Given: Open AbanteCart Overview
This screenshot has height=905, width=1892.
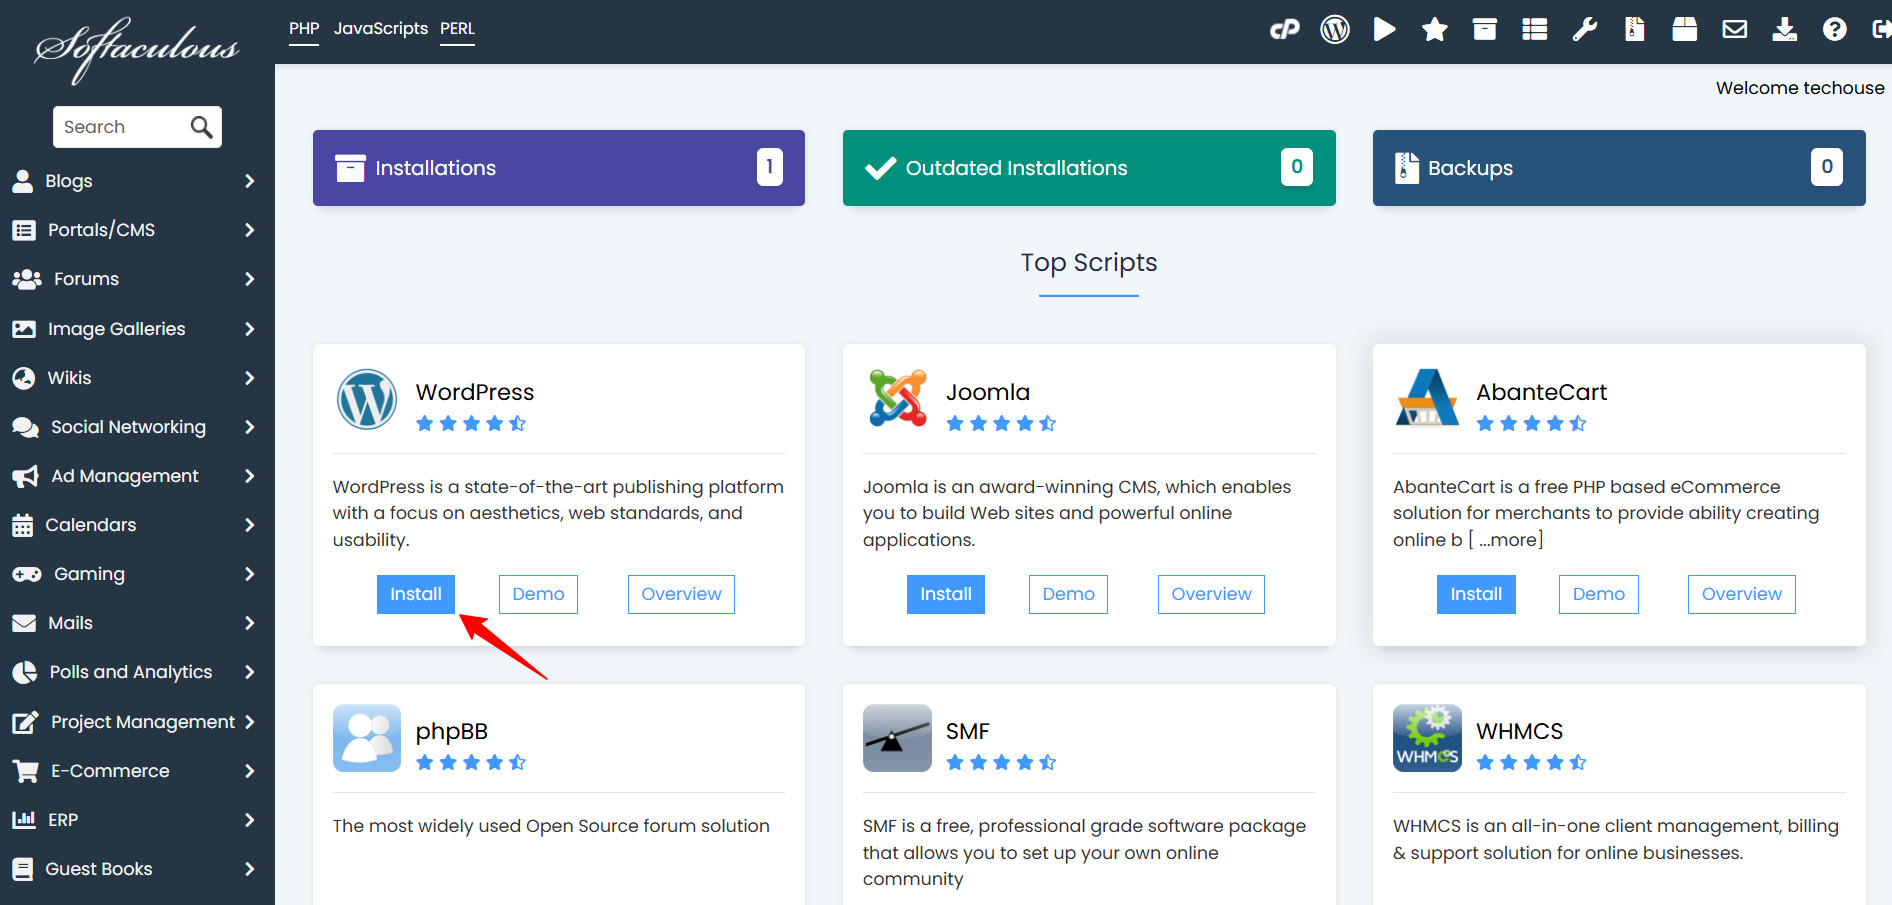Looking at the screenshot, I should 1741,594.
